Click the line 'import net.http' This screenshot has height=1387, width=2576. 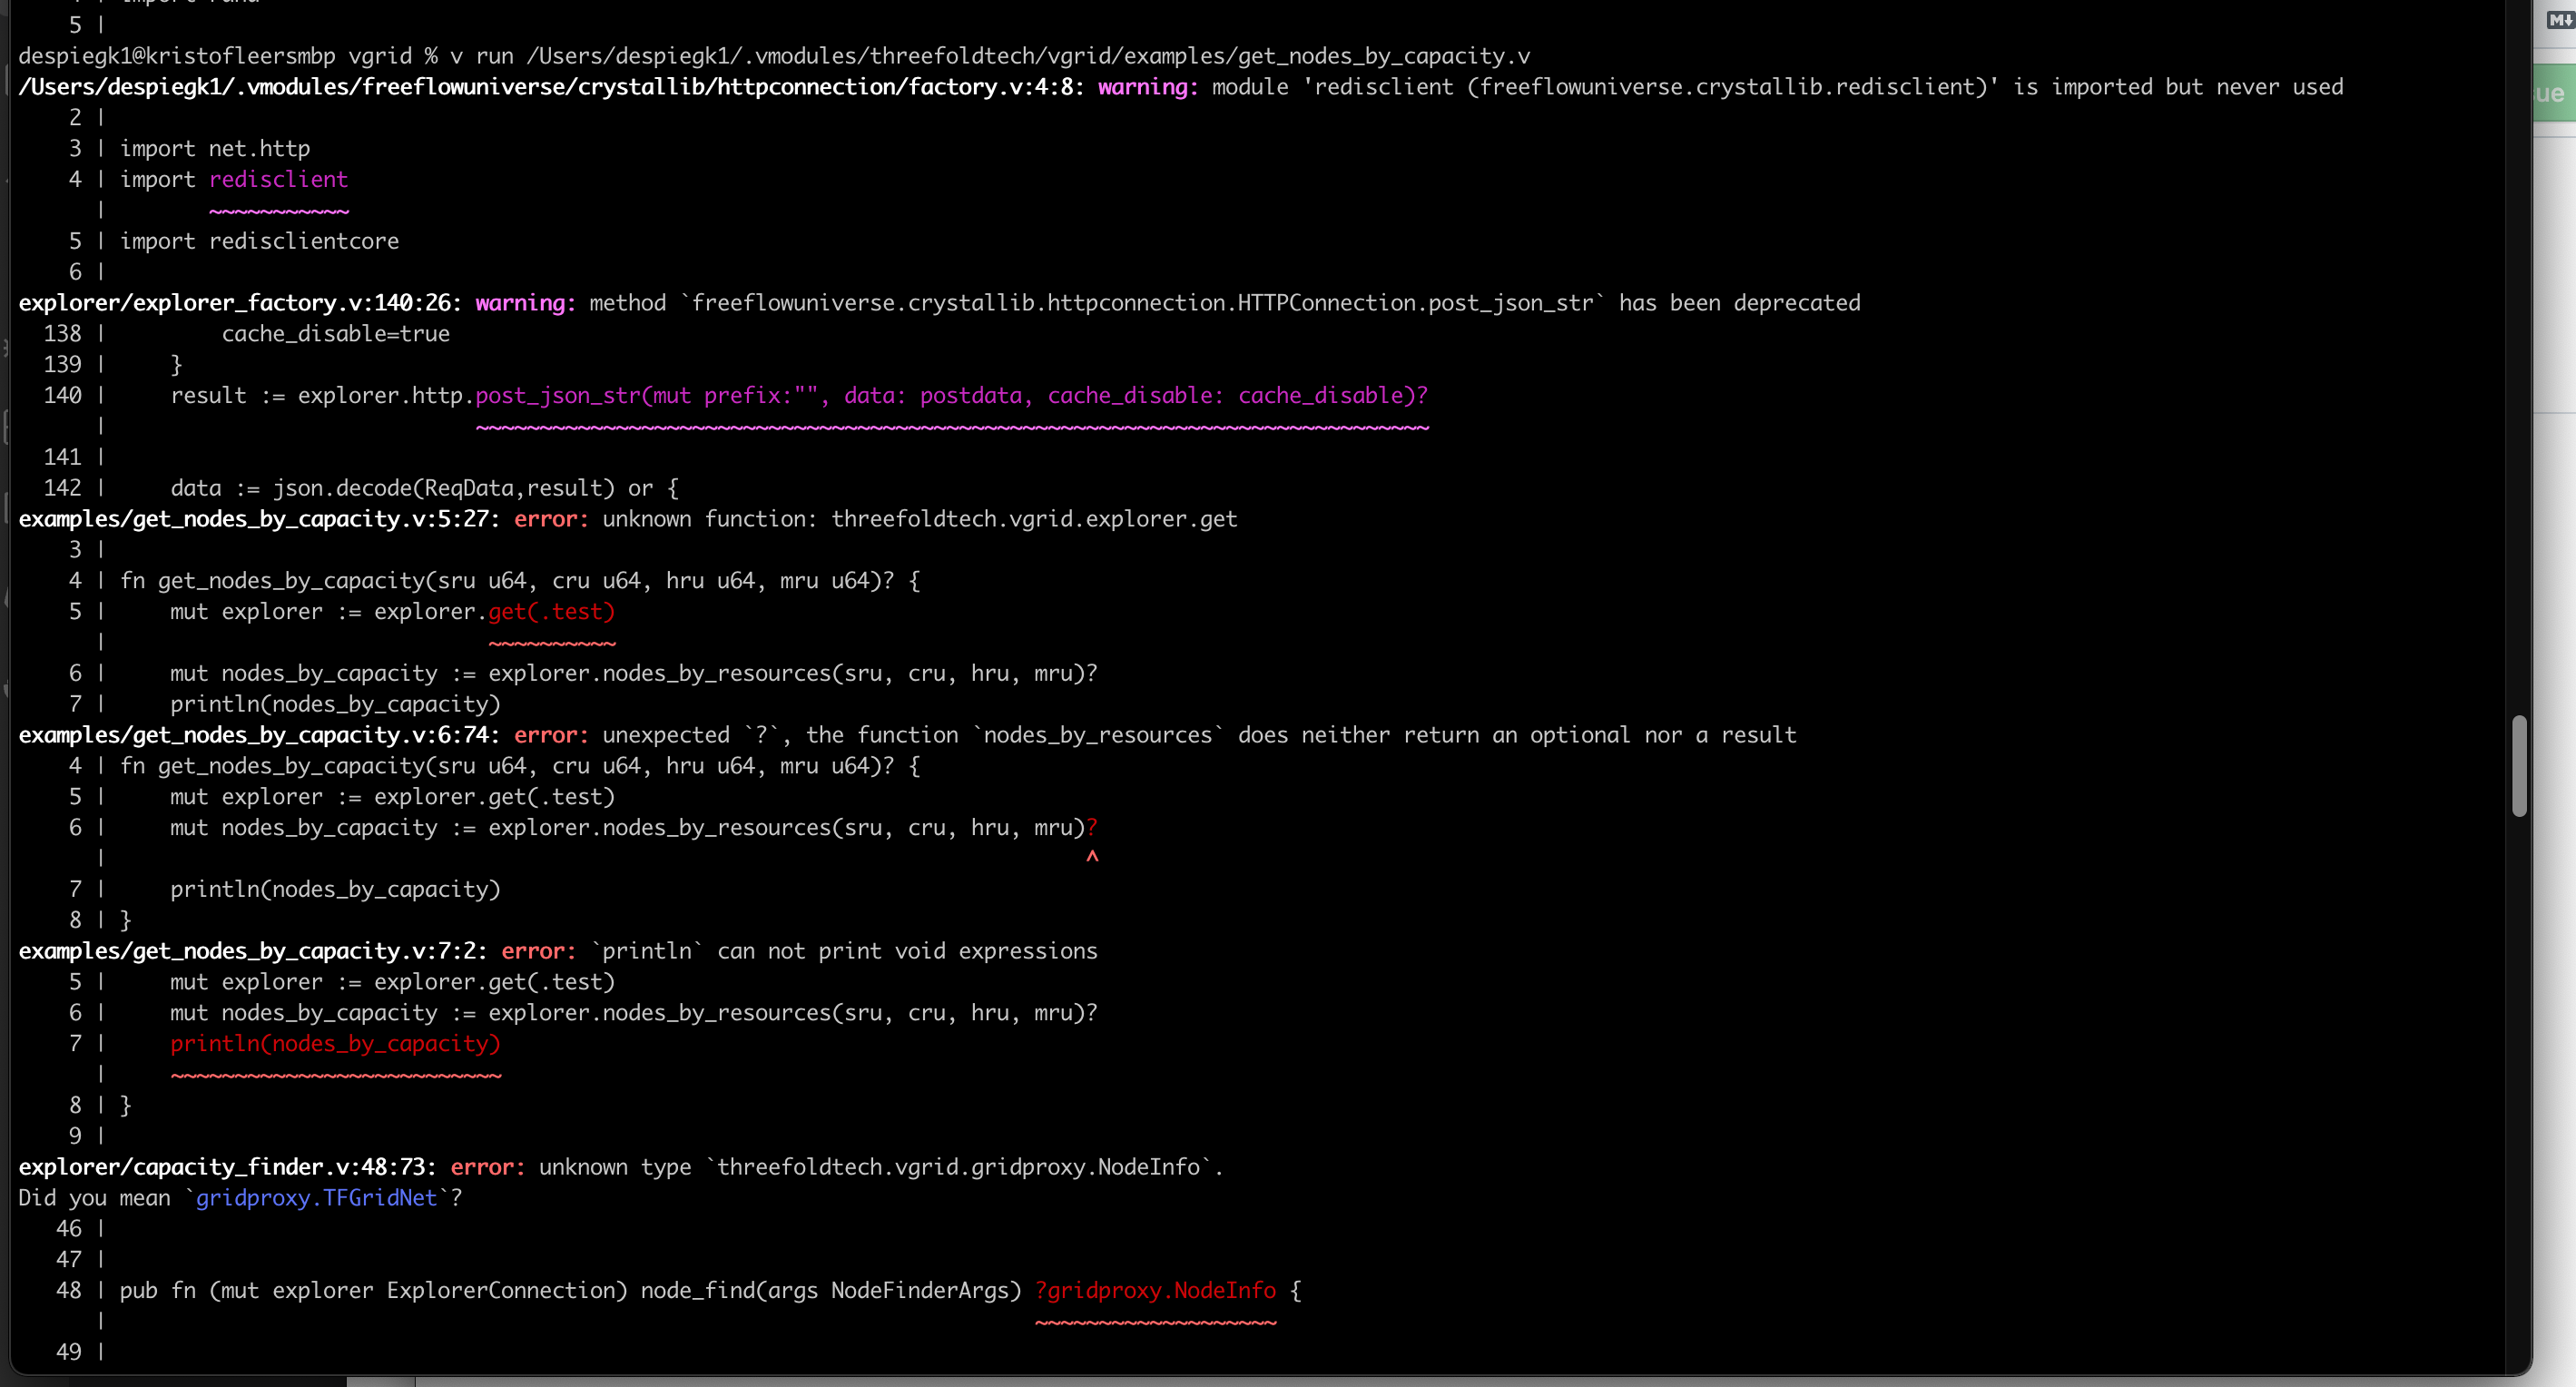click(x=215, y=149)
